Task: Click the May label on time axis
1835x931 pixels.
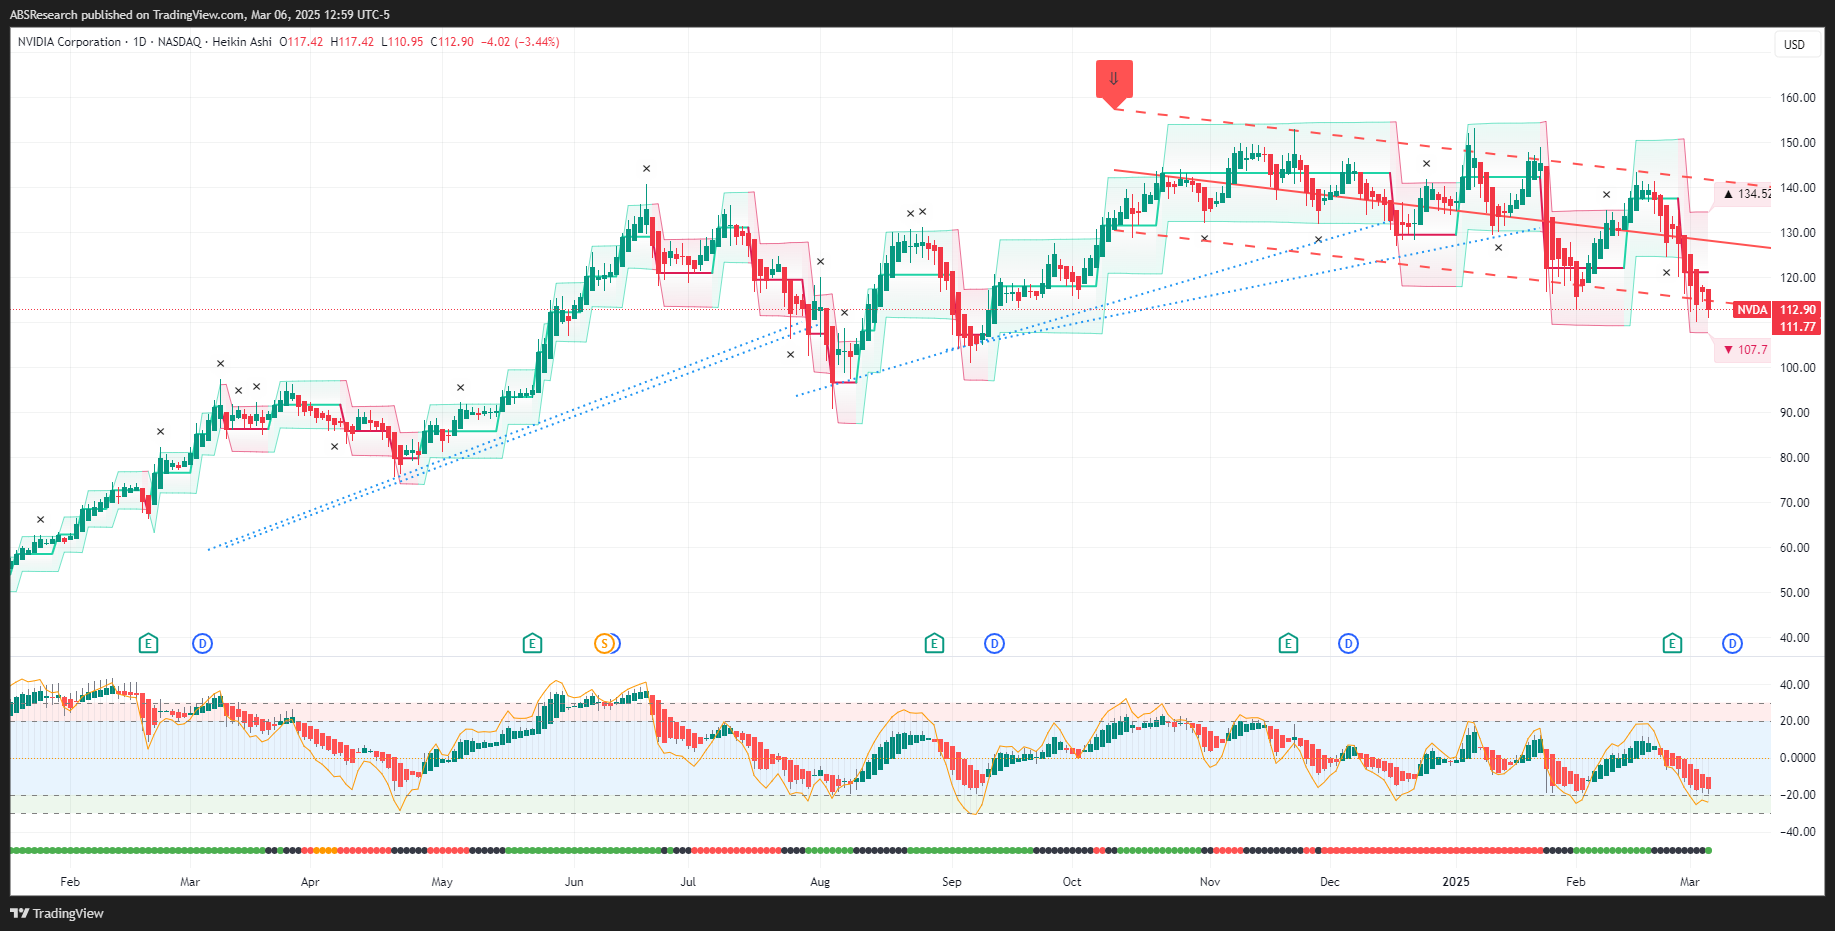Action: coord(442,882)
